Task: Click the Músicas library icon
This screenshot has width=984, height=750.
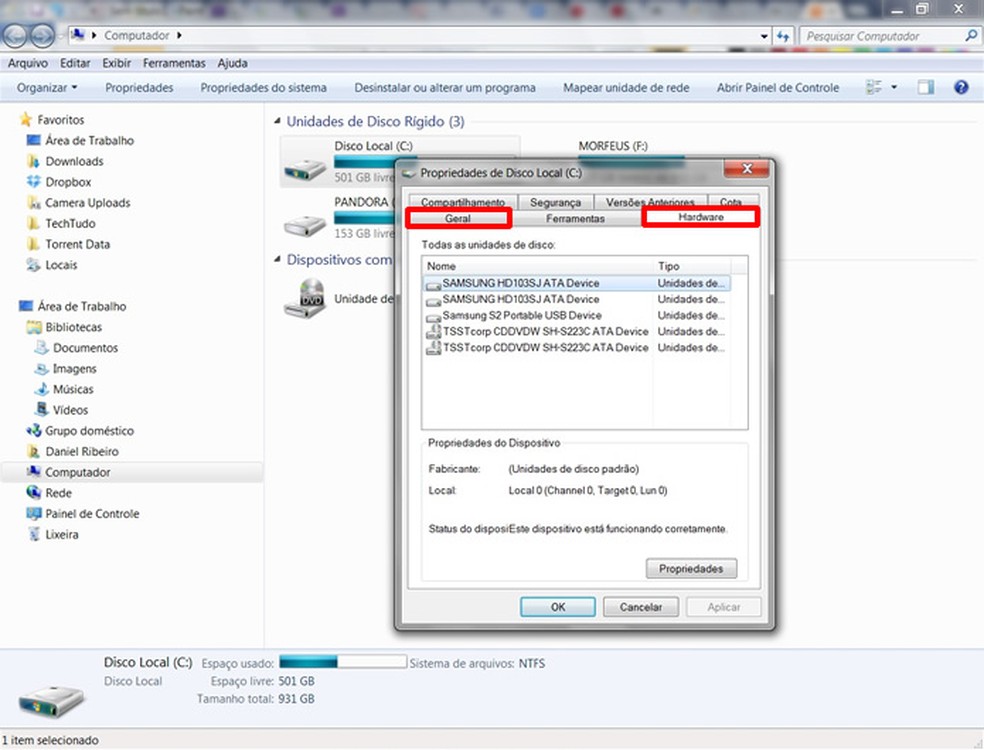Action: pyautogui.click(x=41, y=389)
